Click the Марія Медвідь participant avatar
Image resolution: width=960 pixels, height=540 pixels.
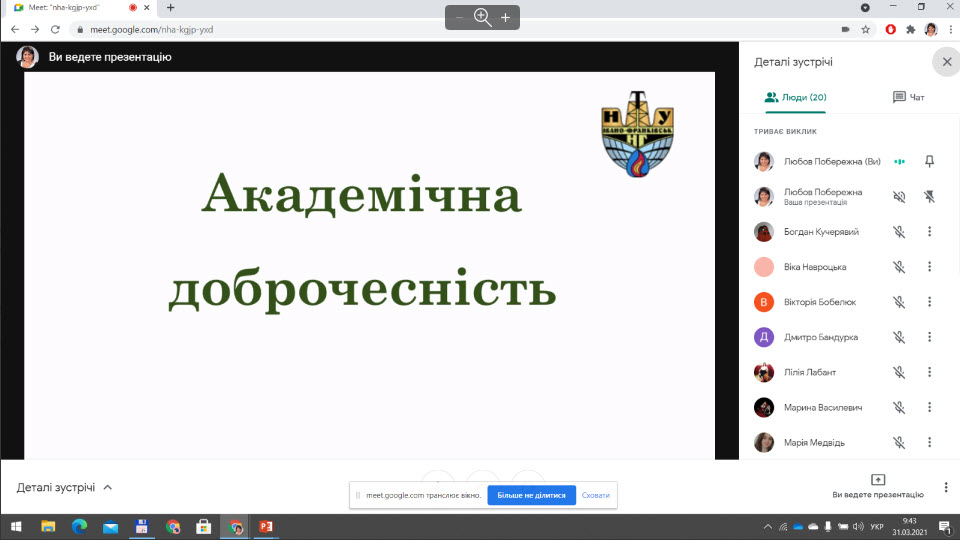764,443
